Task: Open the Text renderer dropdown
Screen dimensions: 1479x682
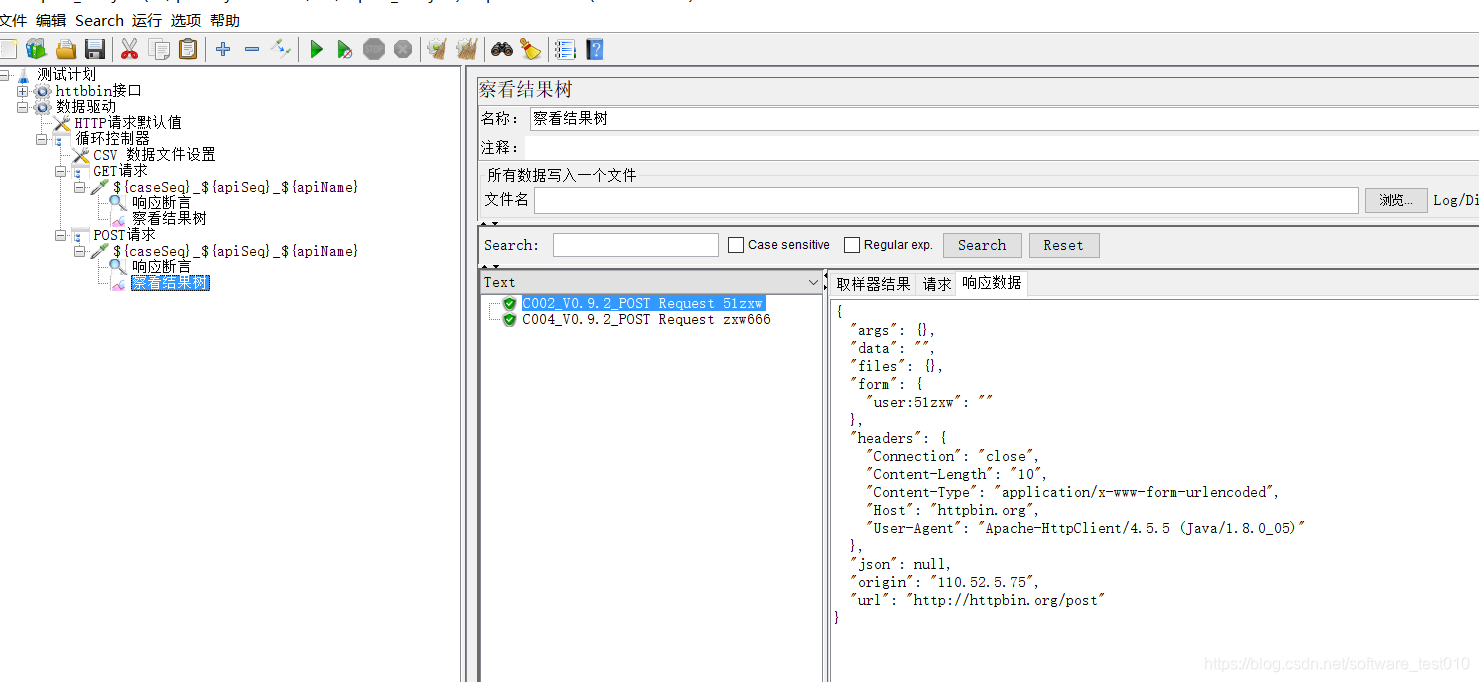Action: [x=813, y=283]
